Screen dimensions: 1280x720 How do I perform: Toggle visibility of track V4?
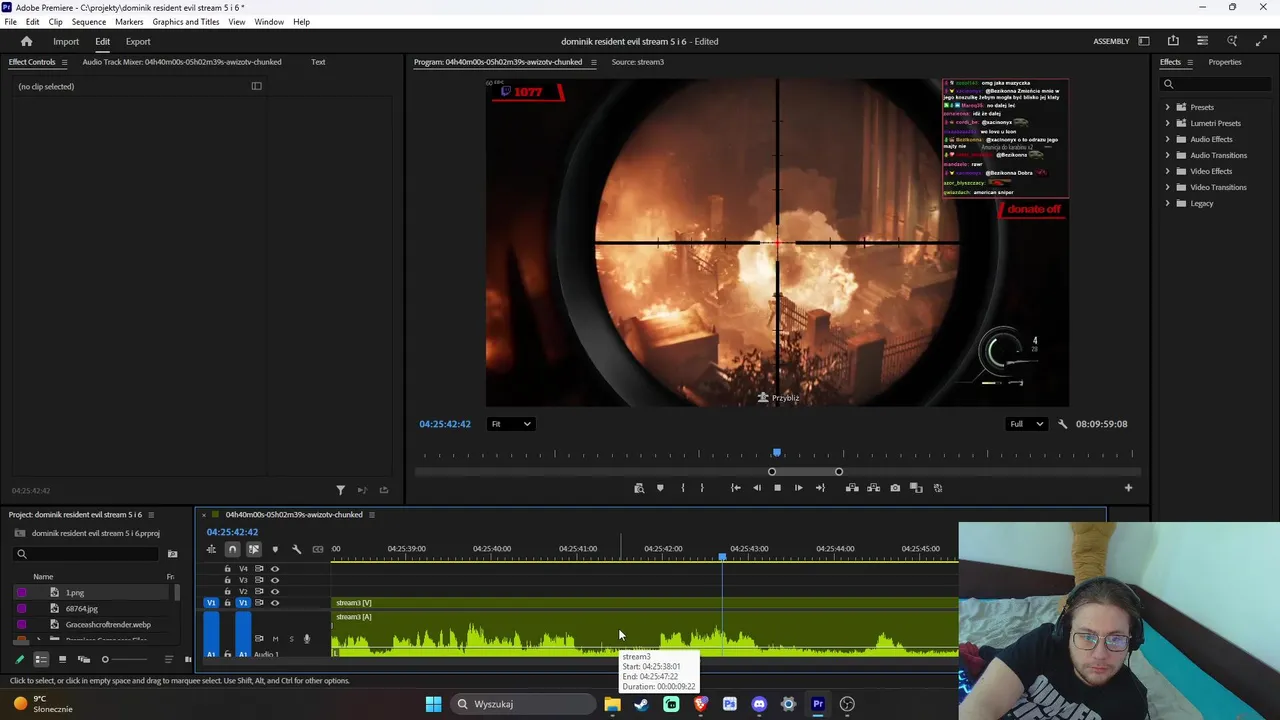click(x=275, y=569)
